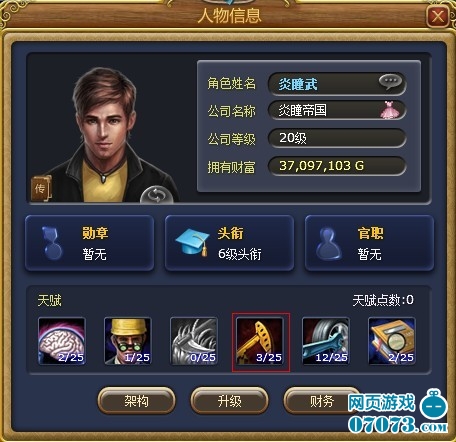Viewport: 456px width, 442px height.
Task: Open the 官职 official post panel
Action: coord(369,243)
